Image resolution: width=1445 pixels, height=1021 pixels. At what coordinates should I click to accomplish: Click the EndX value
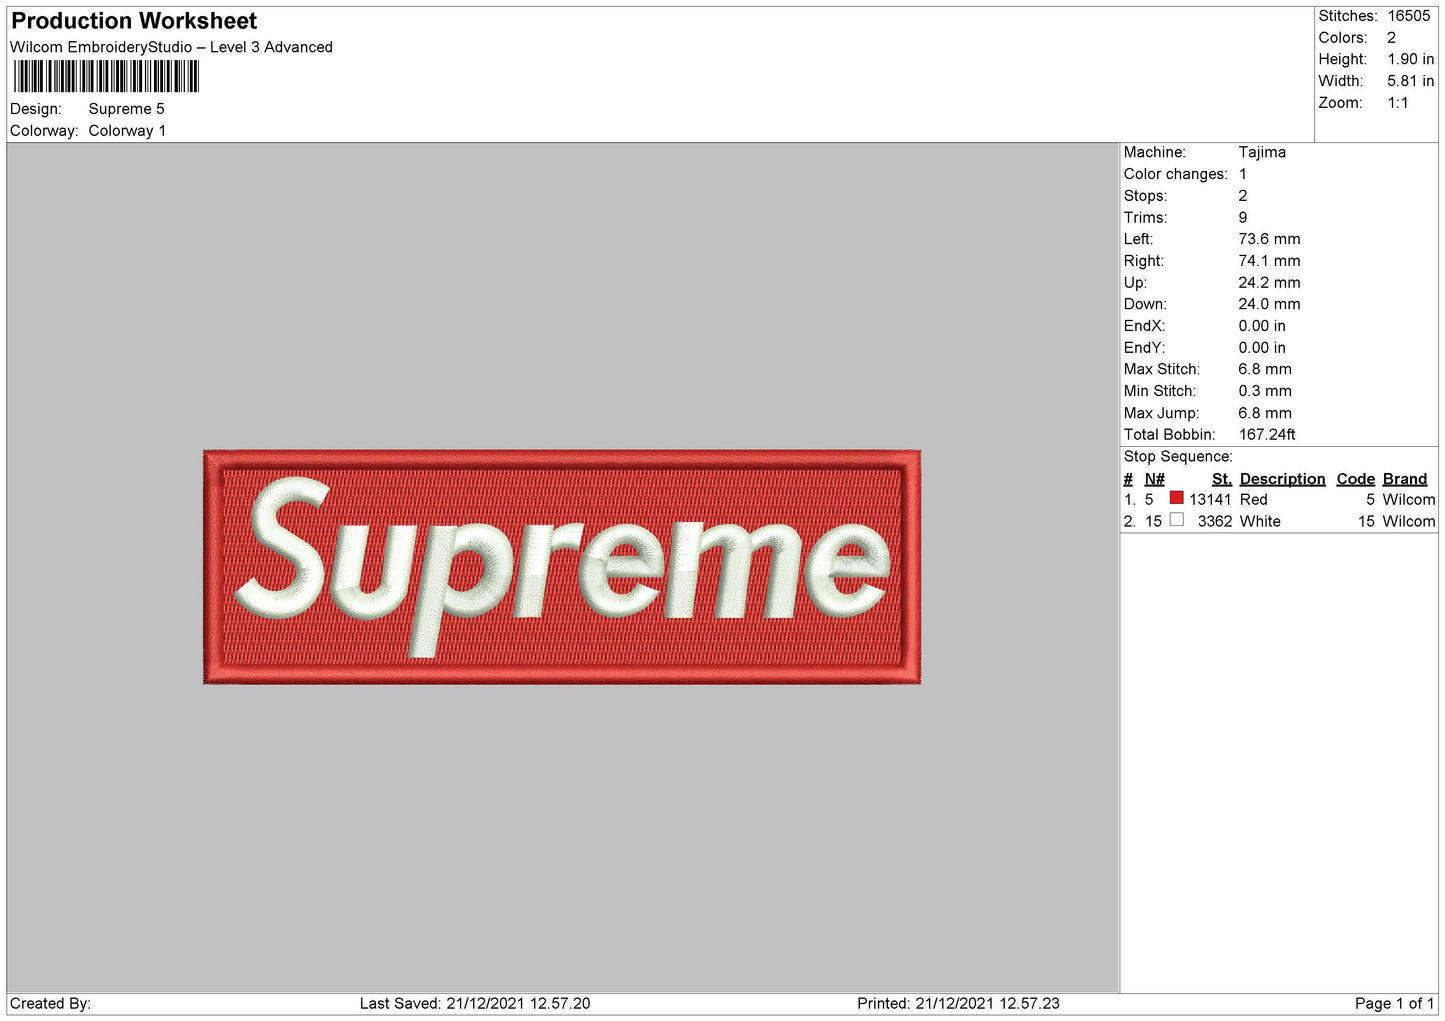tap(1262, 326)
